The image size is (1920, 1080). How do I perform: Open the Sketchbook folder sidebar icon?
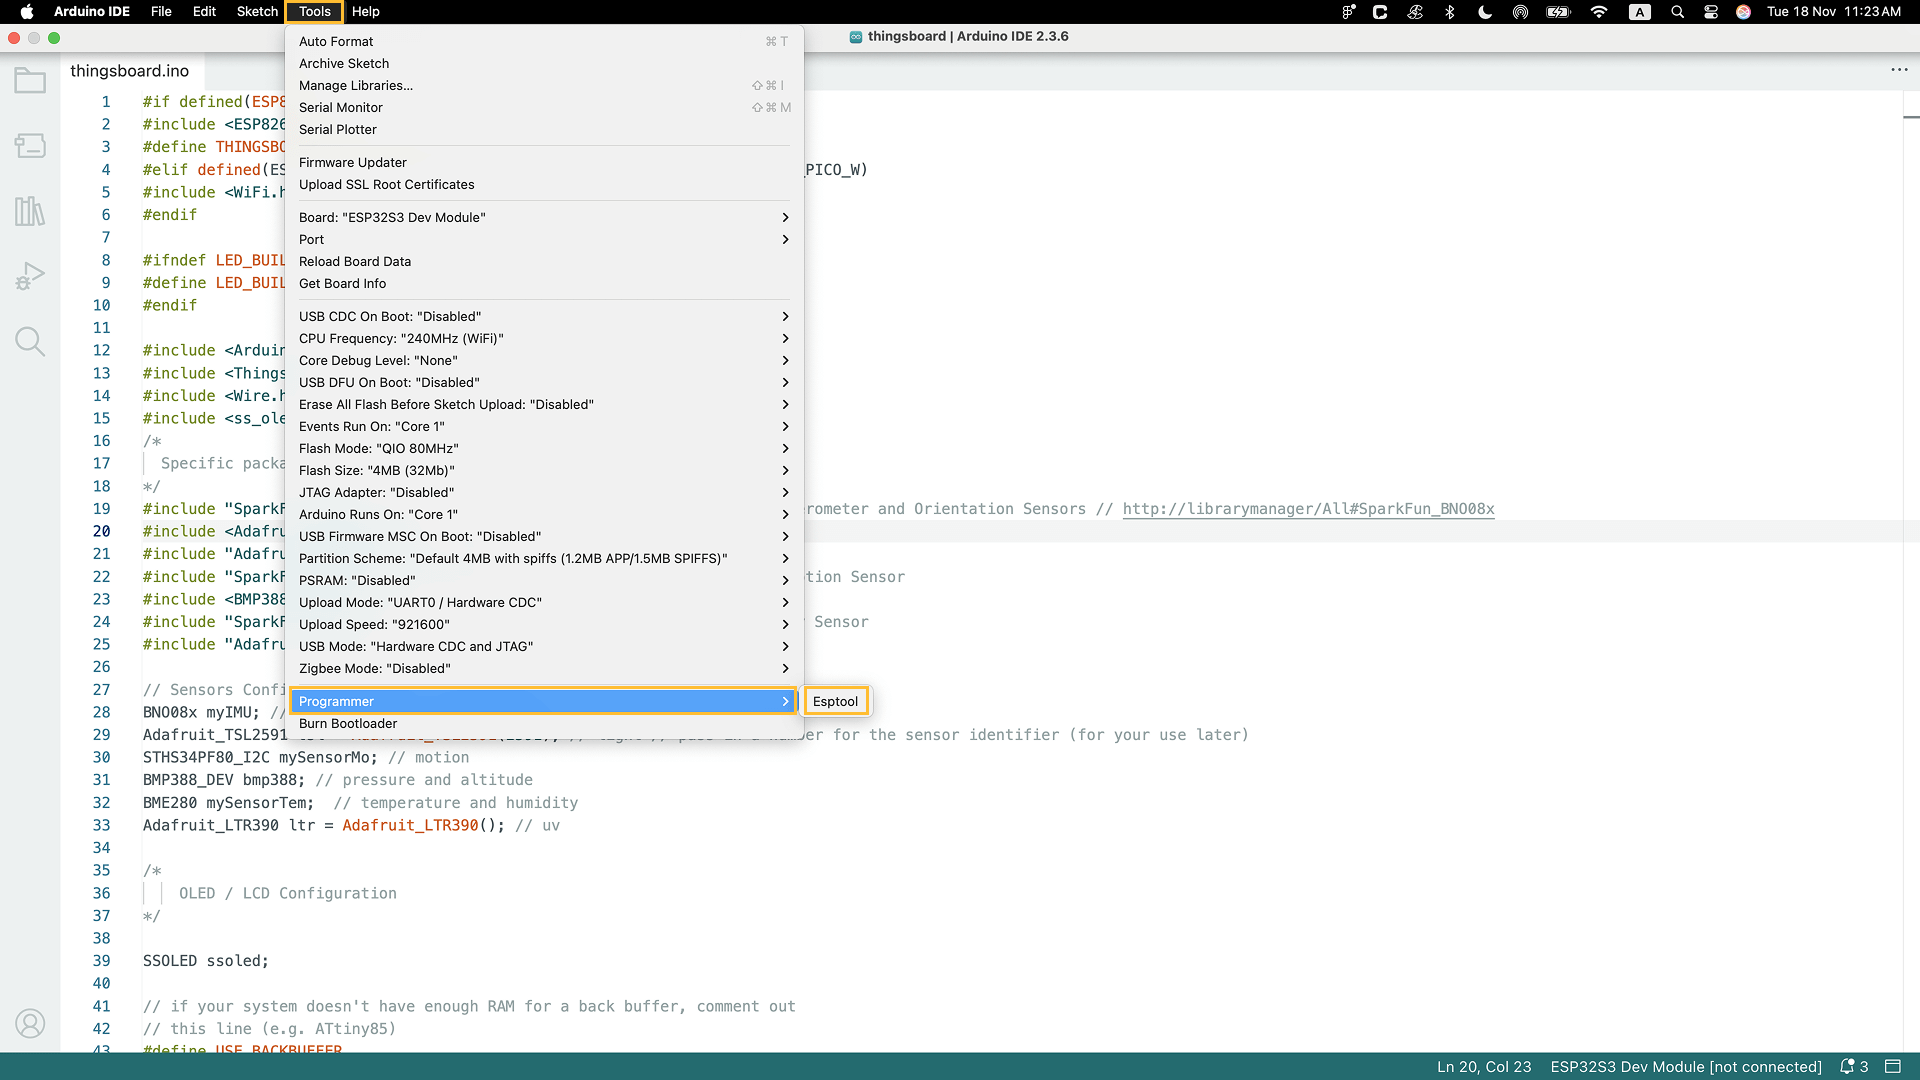tap(30, 81)
